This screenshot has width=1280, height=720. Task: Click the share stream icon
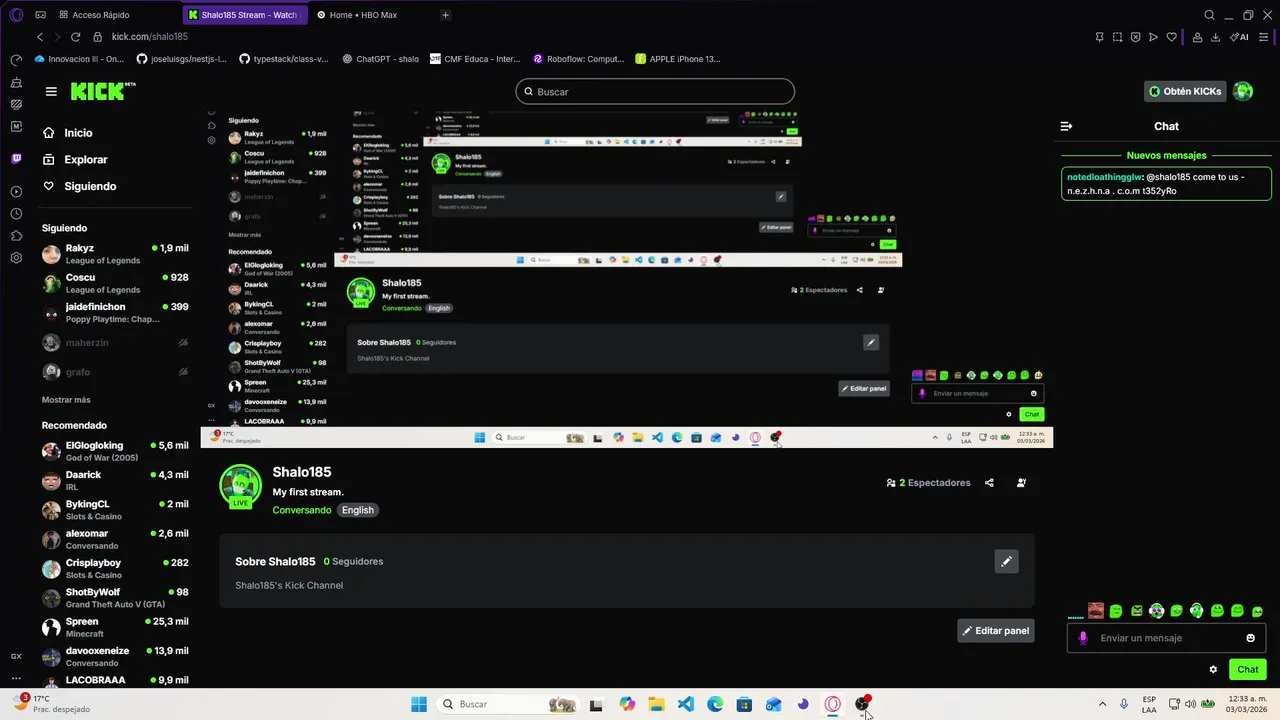[989, 483]
